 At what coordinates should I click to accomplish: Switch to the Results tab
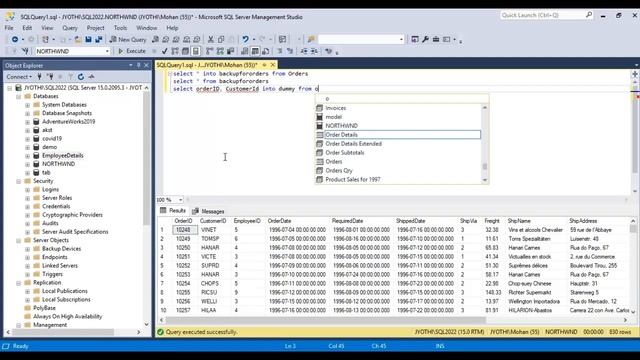tap(173, 211)
